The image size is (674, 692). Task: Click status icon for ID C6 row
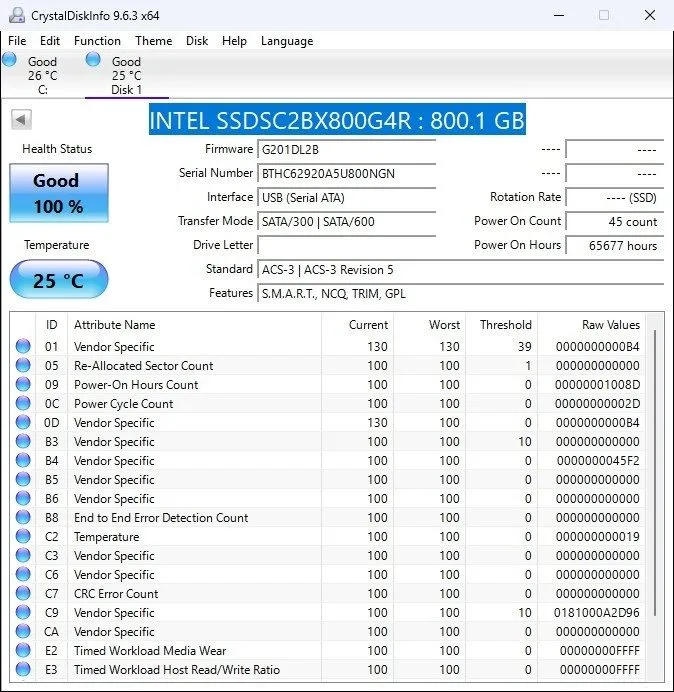coord(23,574)
